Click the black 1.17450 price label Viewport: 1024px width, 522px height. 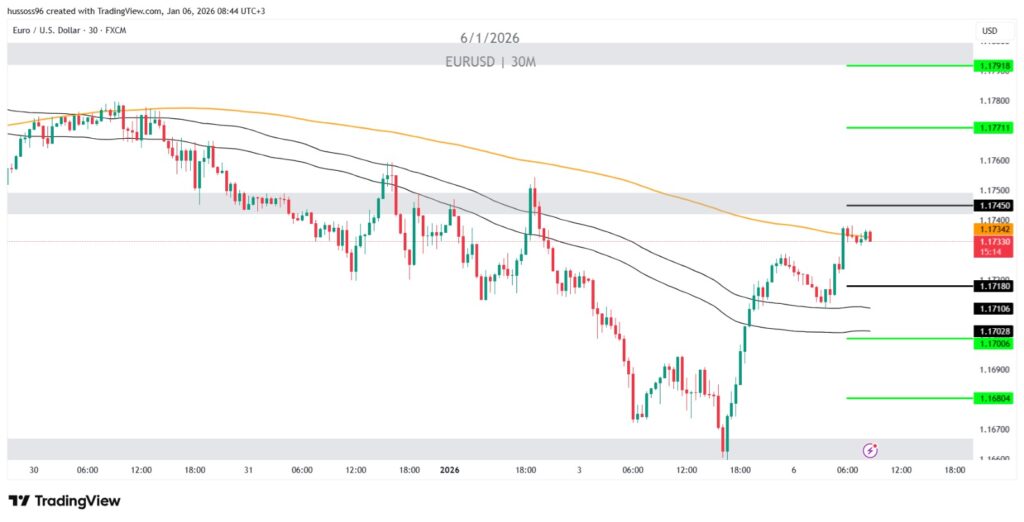coord(994,205)
